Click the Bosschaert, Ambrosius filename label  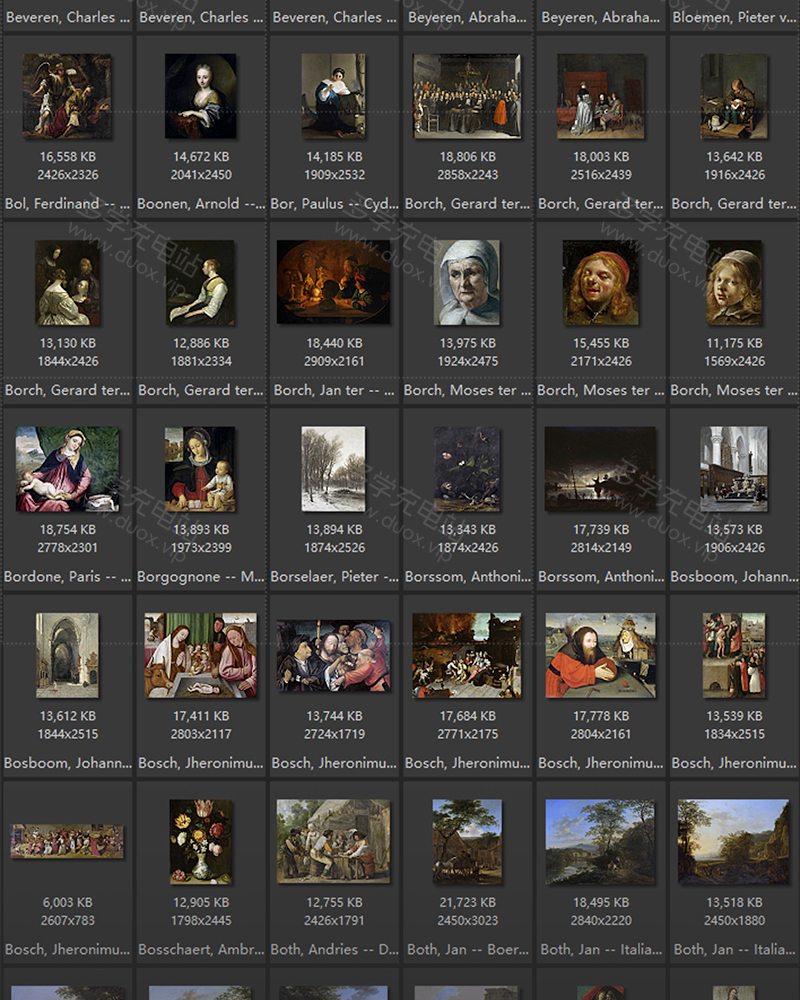pyautogui.click(x=201, y=949)
